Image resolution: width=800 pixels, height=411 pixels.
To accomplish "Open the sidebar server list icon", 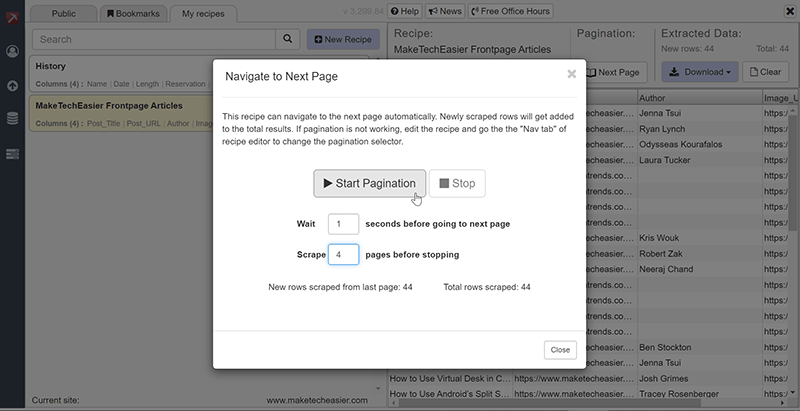I will pos(12,154).
